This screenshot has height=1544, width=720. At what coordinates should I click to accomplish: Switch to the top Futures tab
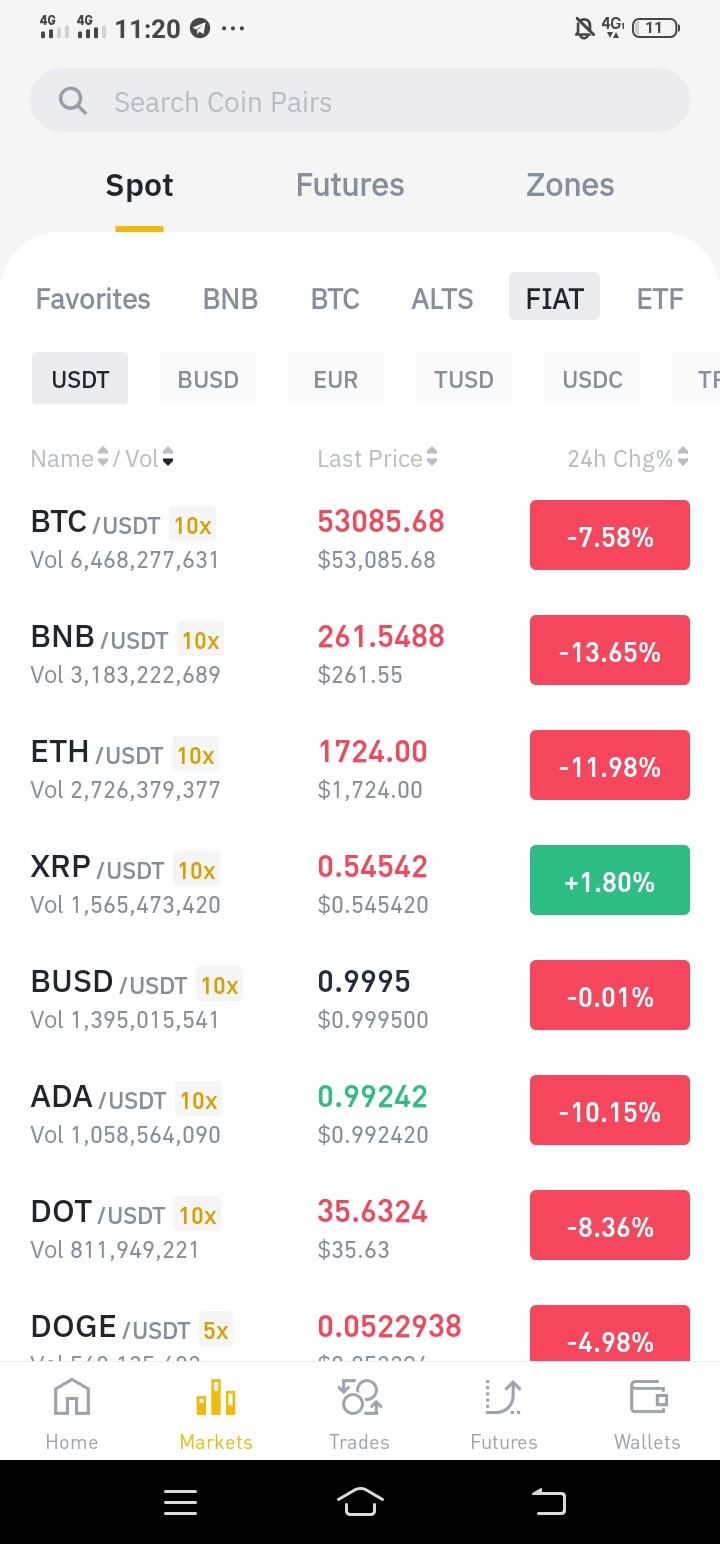coord(350,185)
